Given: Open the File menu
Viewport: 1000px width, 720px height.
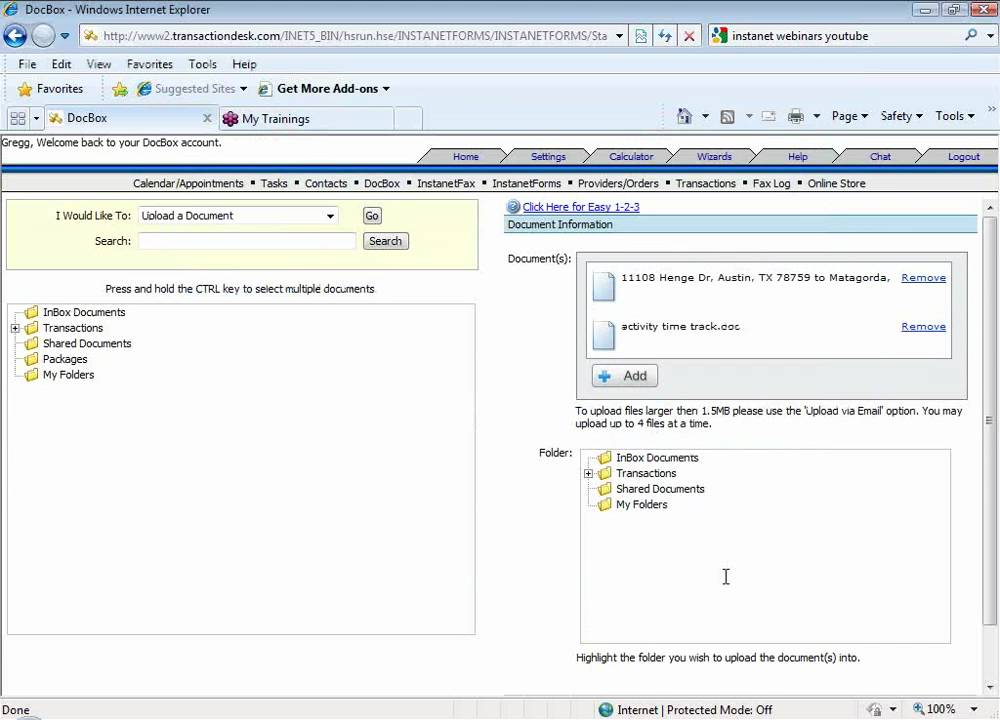Looking at the screenshot, I should pos(27,64).
